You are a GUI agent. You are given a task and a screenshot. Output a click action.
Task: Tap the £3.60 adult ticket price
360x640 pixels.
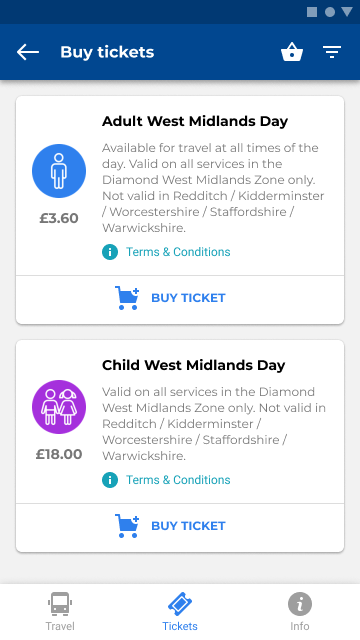59,218
